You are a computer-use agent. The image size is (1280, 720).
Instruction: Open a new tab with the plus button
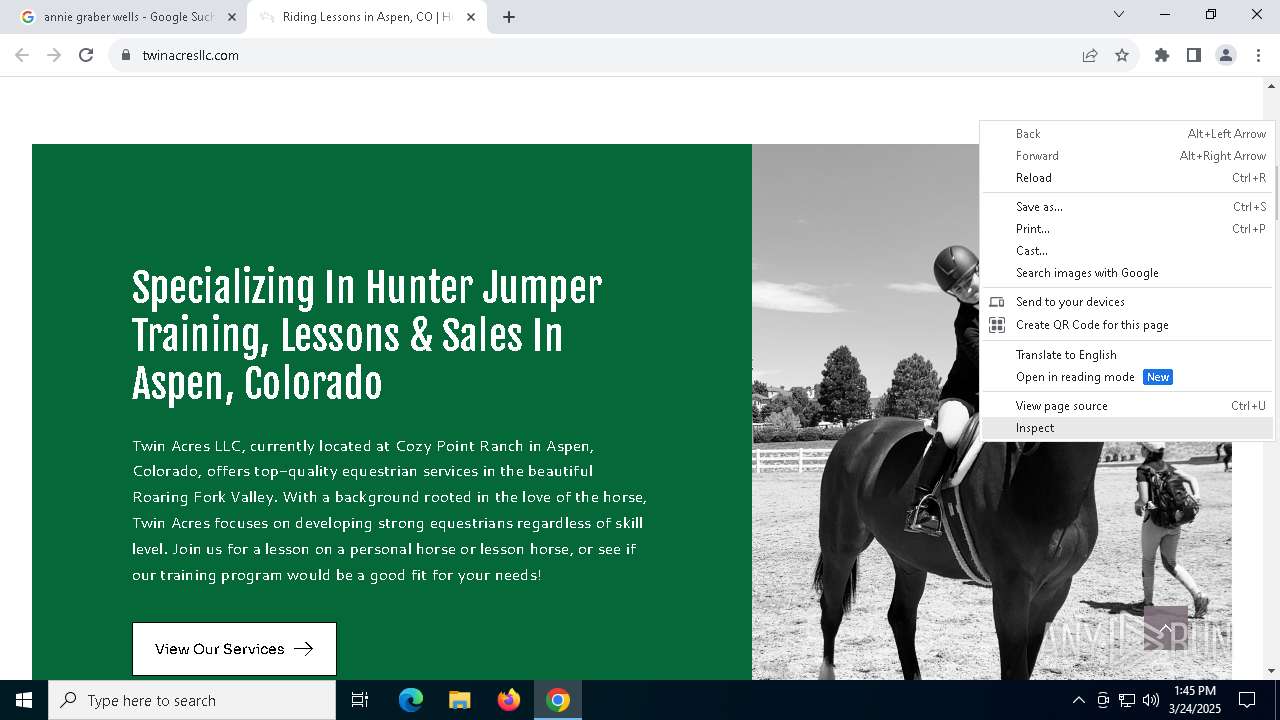tap(509, 17)
